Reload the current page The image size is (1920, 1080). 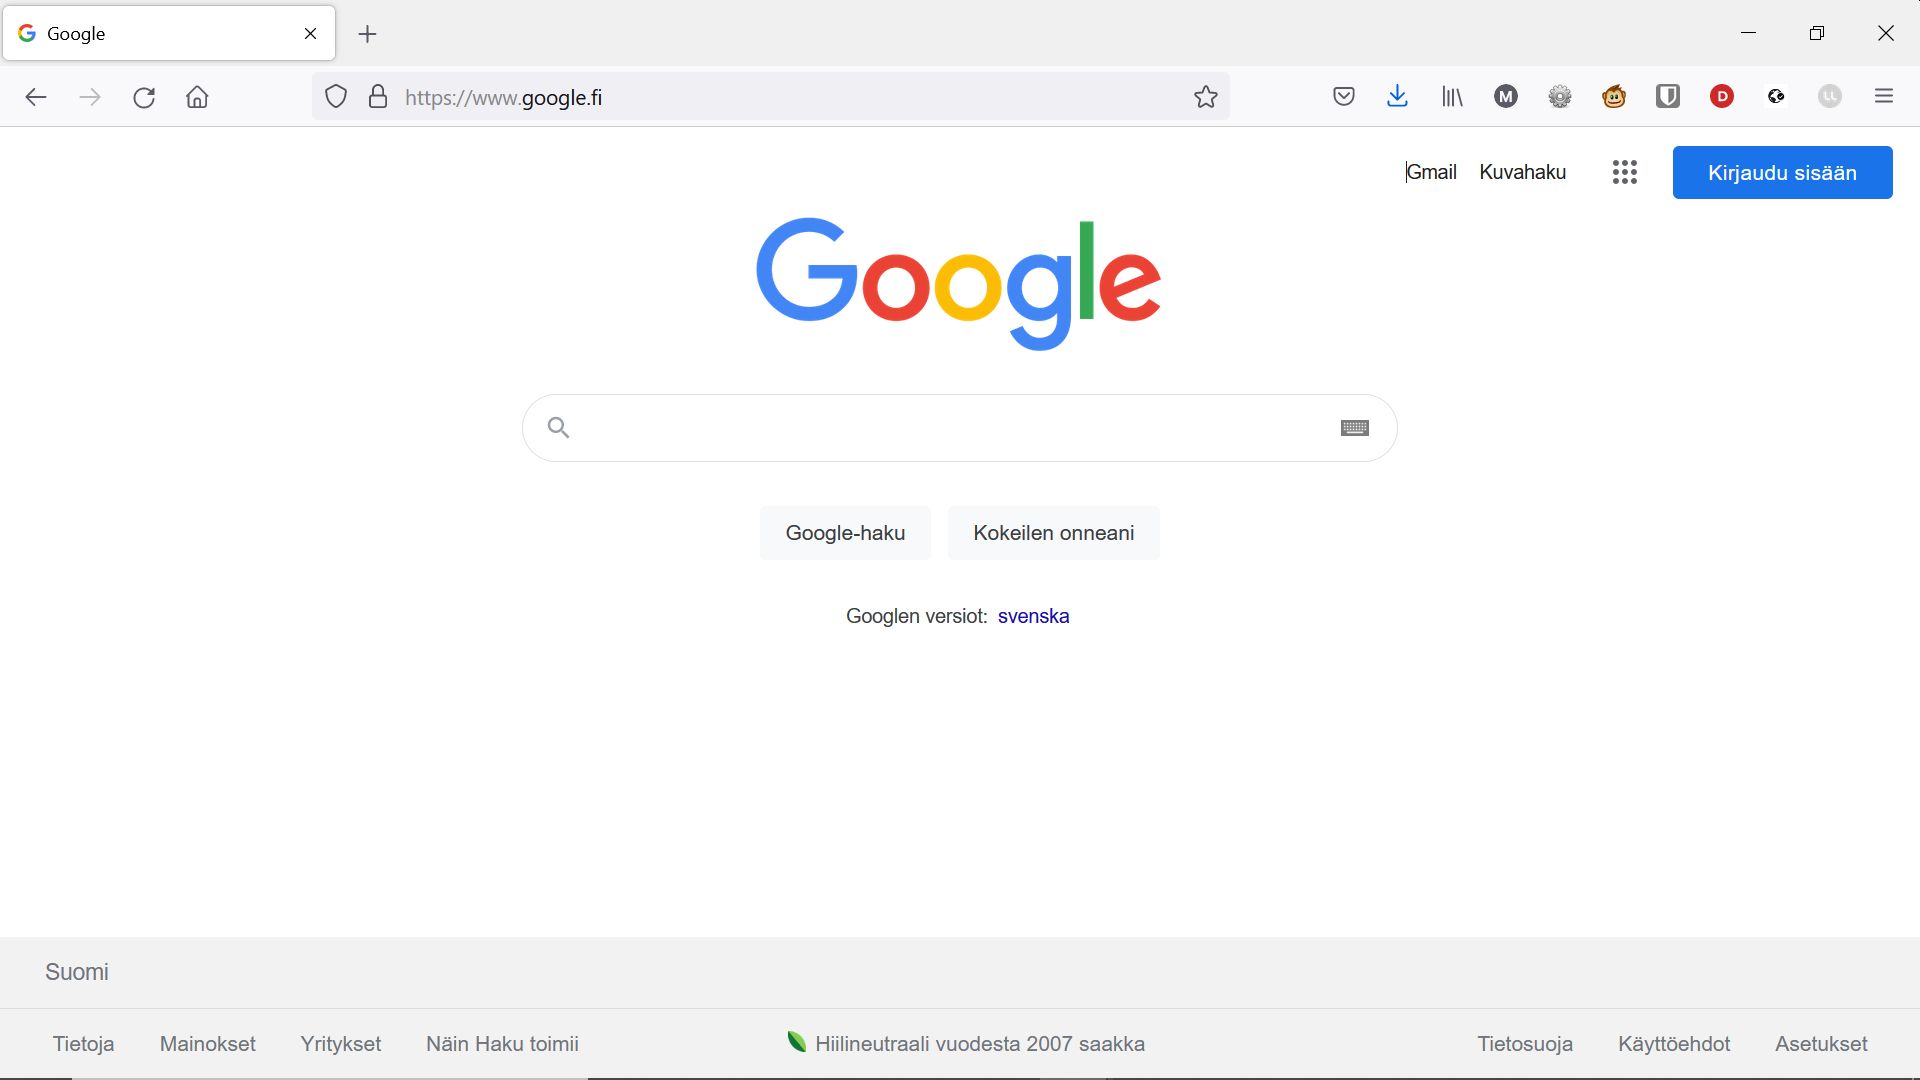click(x=144, y=97)
